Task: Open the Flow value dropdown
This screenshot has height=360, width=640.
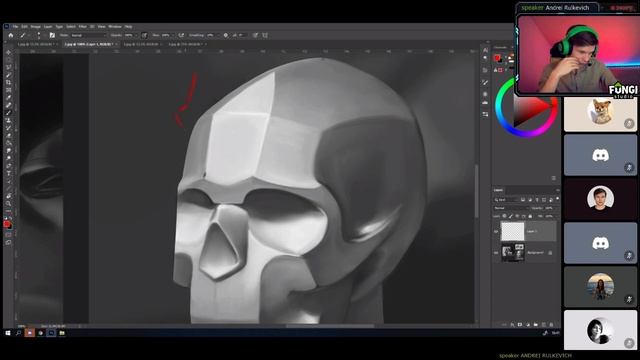Action: click(173, 35)
